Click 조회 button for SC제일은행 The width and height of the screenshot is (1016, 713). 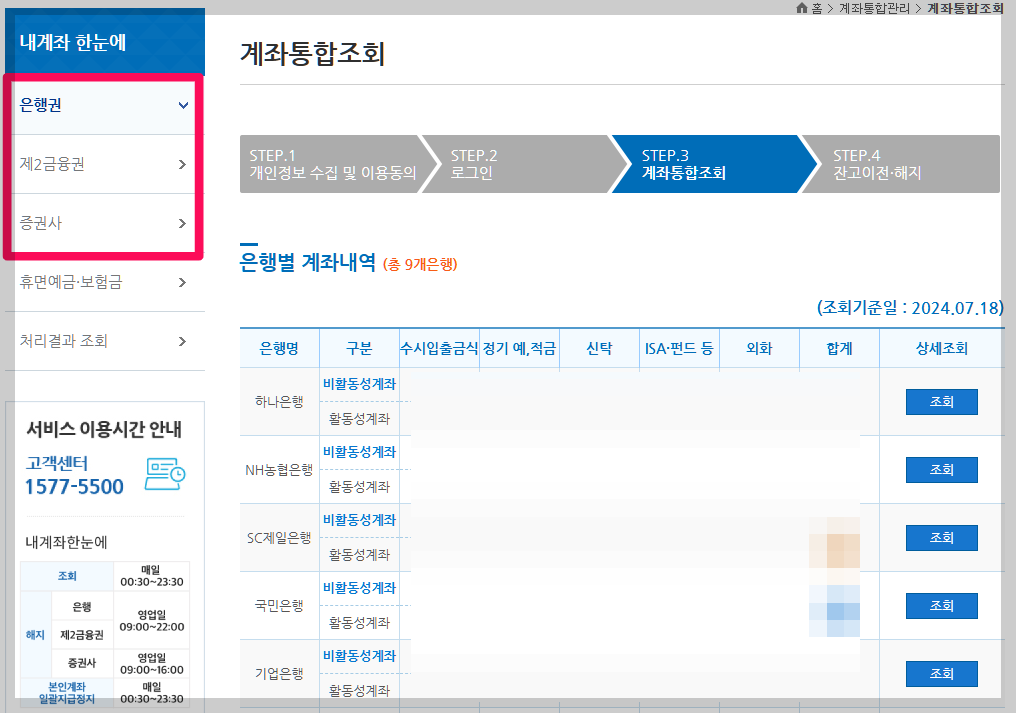[941, 537]
